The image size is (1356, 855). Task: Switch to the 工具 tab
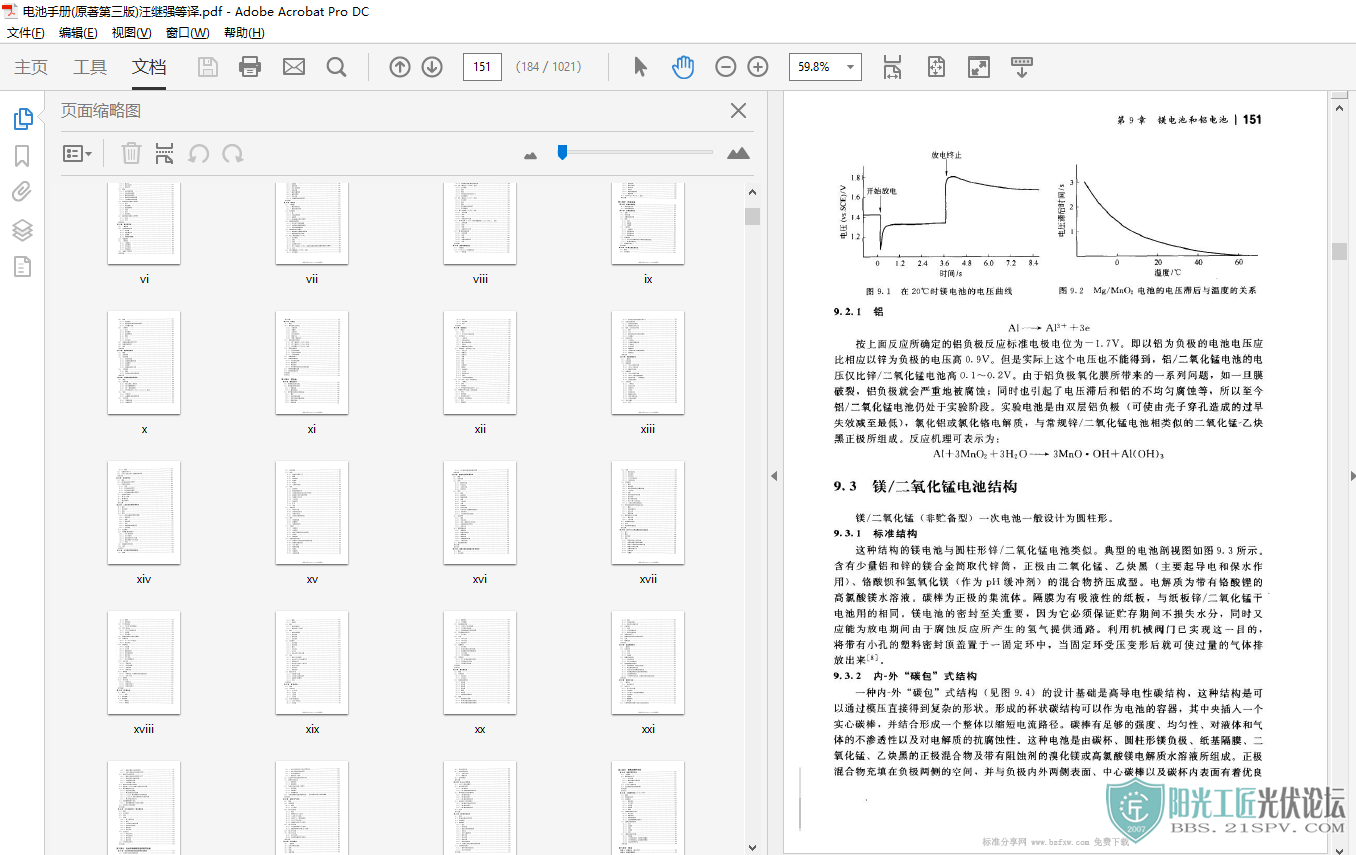point(90,67)
